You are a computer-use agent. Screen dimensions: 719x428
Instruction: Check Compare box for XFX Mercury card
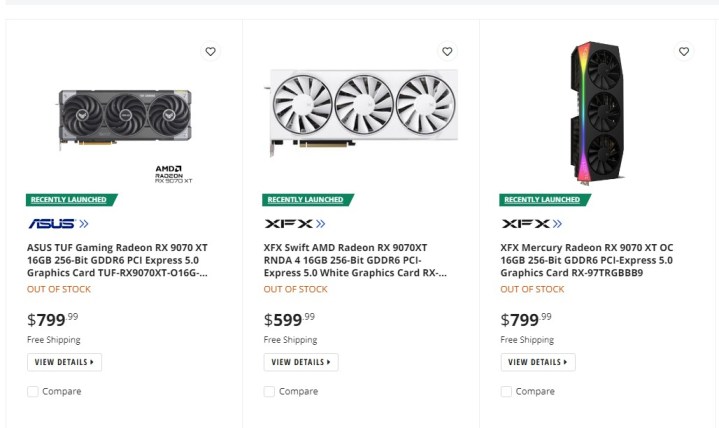point(506,392)
